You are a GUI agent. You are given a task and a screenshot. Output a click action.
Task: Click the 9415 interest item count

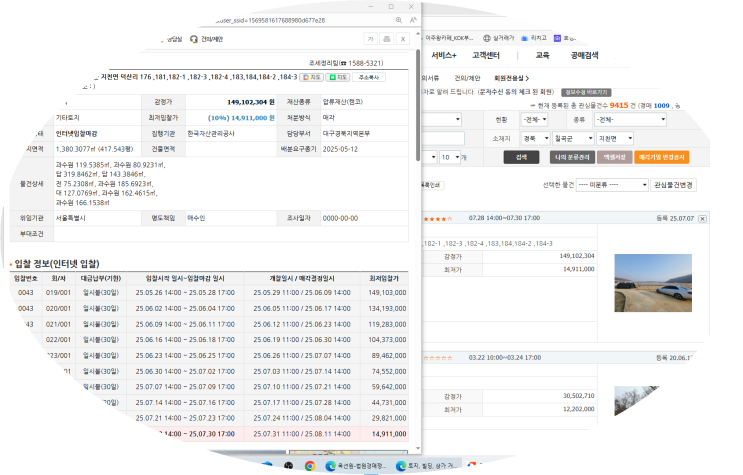(619, 105)
